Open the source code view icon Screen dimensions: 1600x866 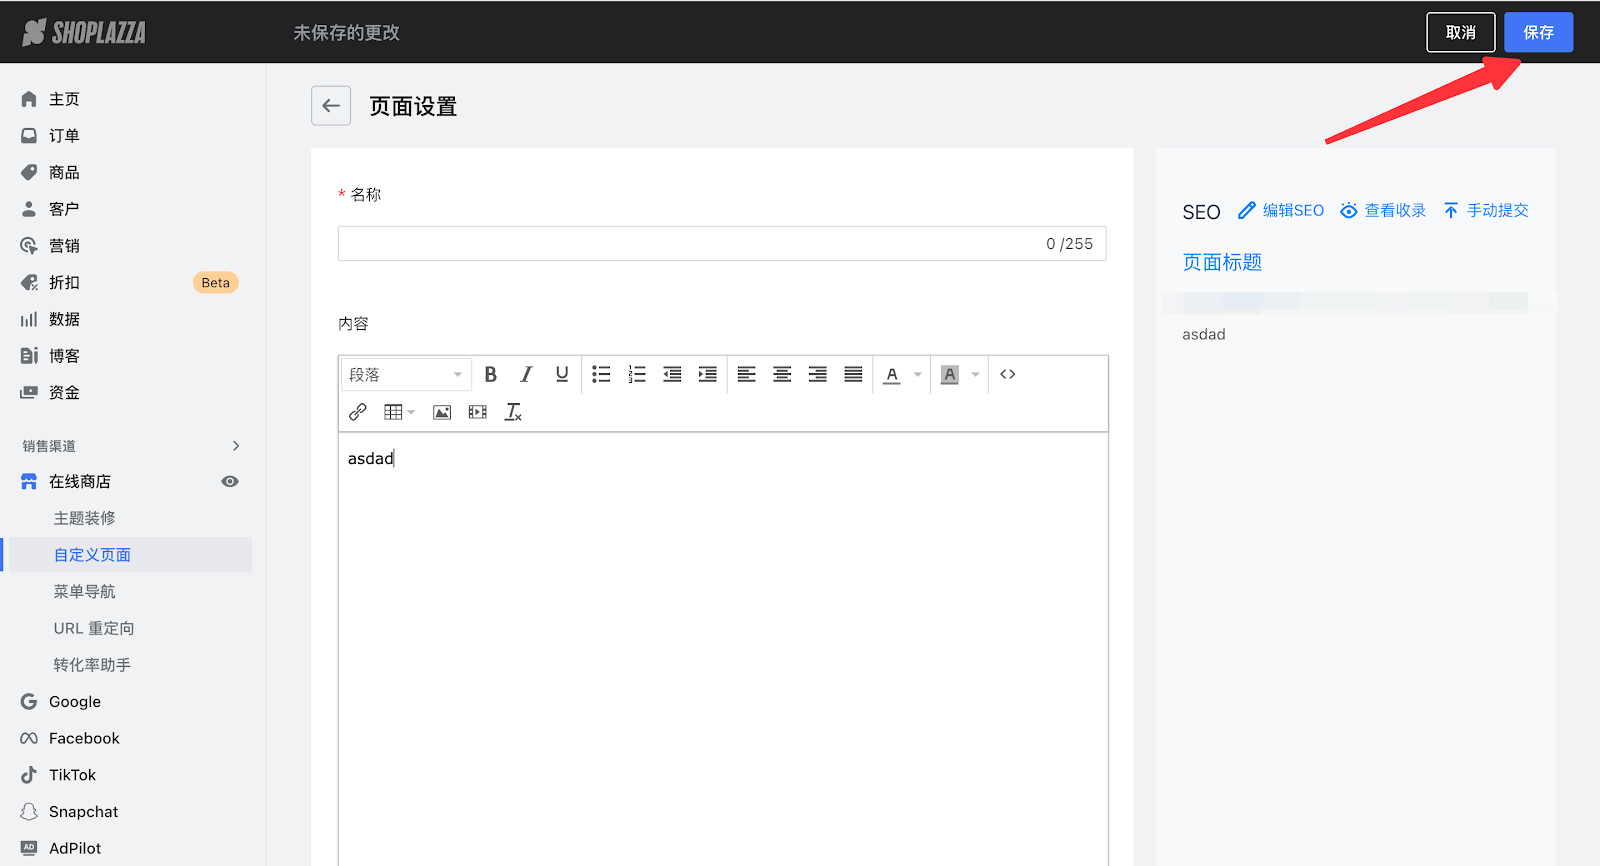1008,374
